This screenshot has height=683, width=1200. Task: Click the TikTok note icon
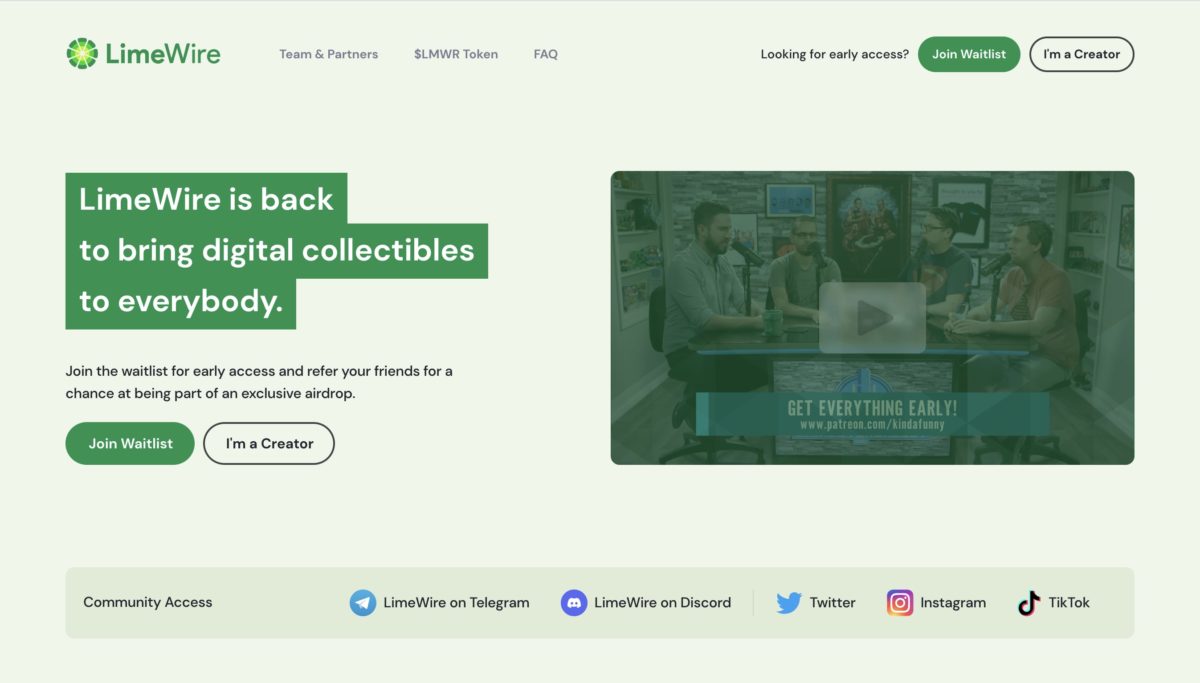1029,603
